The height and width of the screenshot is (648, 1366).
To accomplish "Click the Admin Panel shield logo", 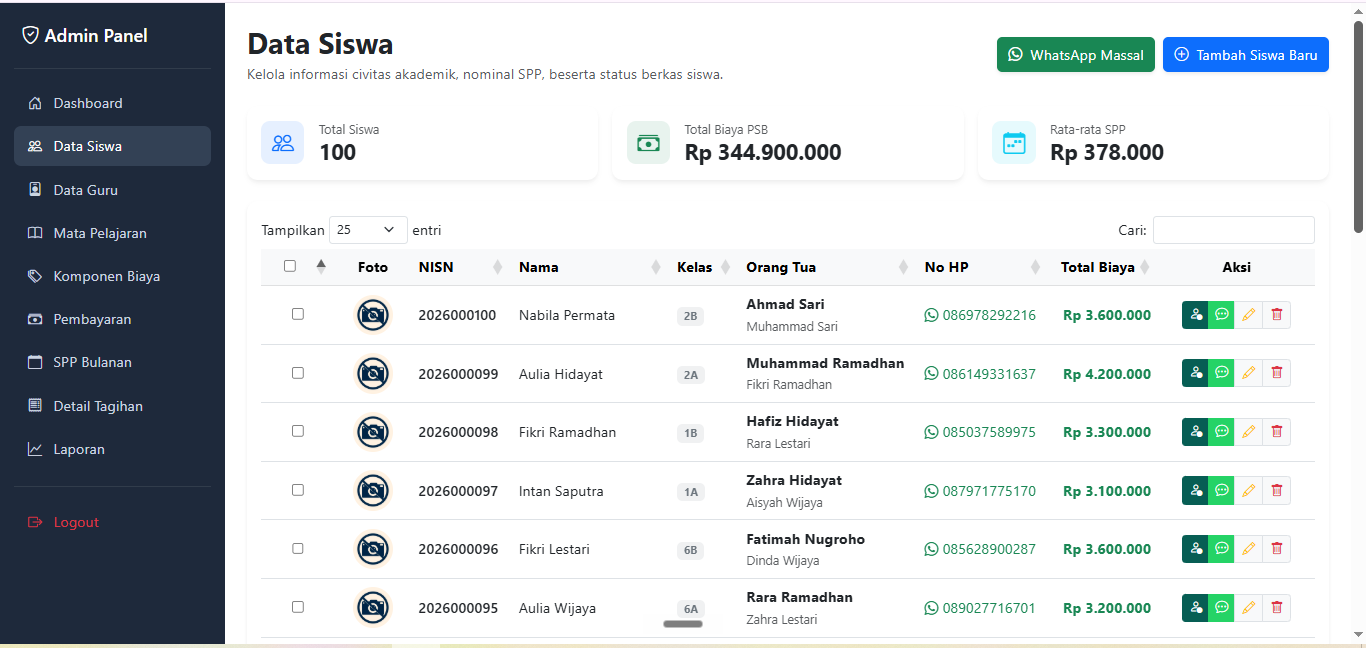I will pyautogui.click(x=31, y=35).
